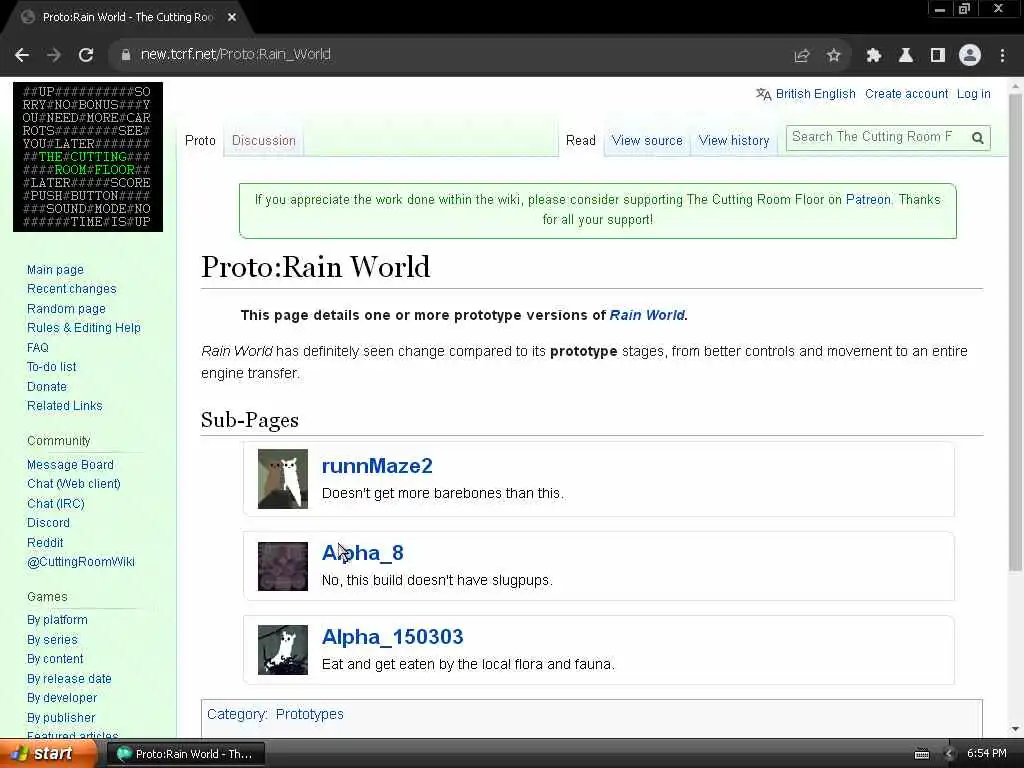Open the FAQ sidebar link
Viewport: 1024px width, 768px height.
[38, 347]
